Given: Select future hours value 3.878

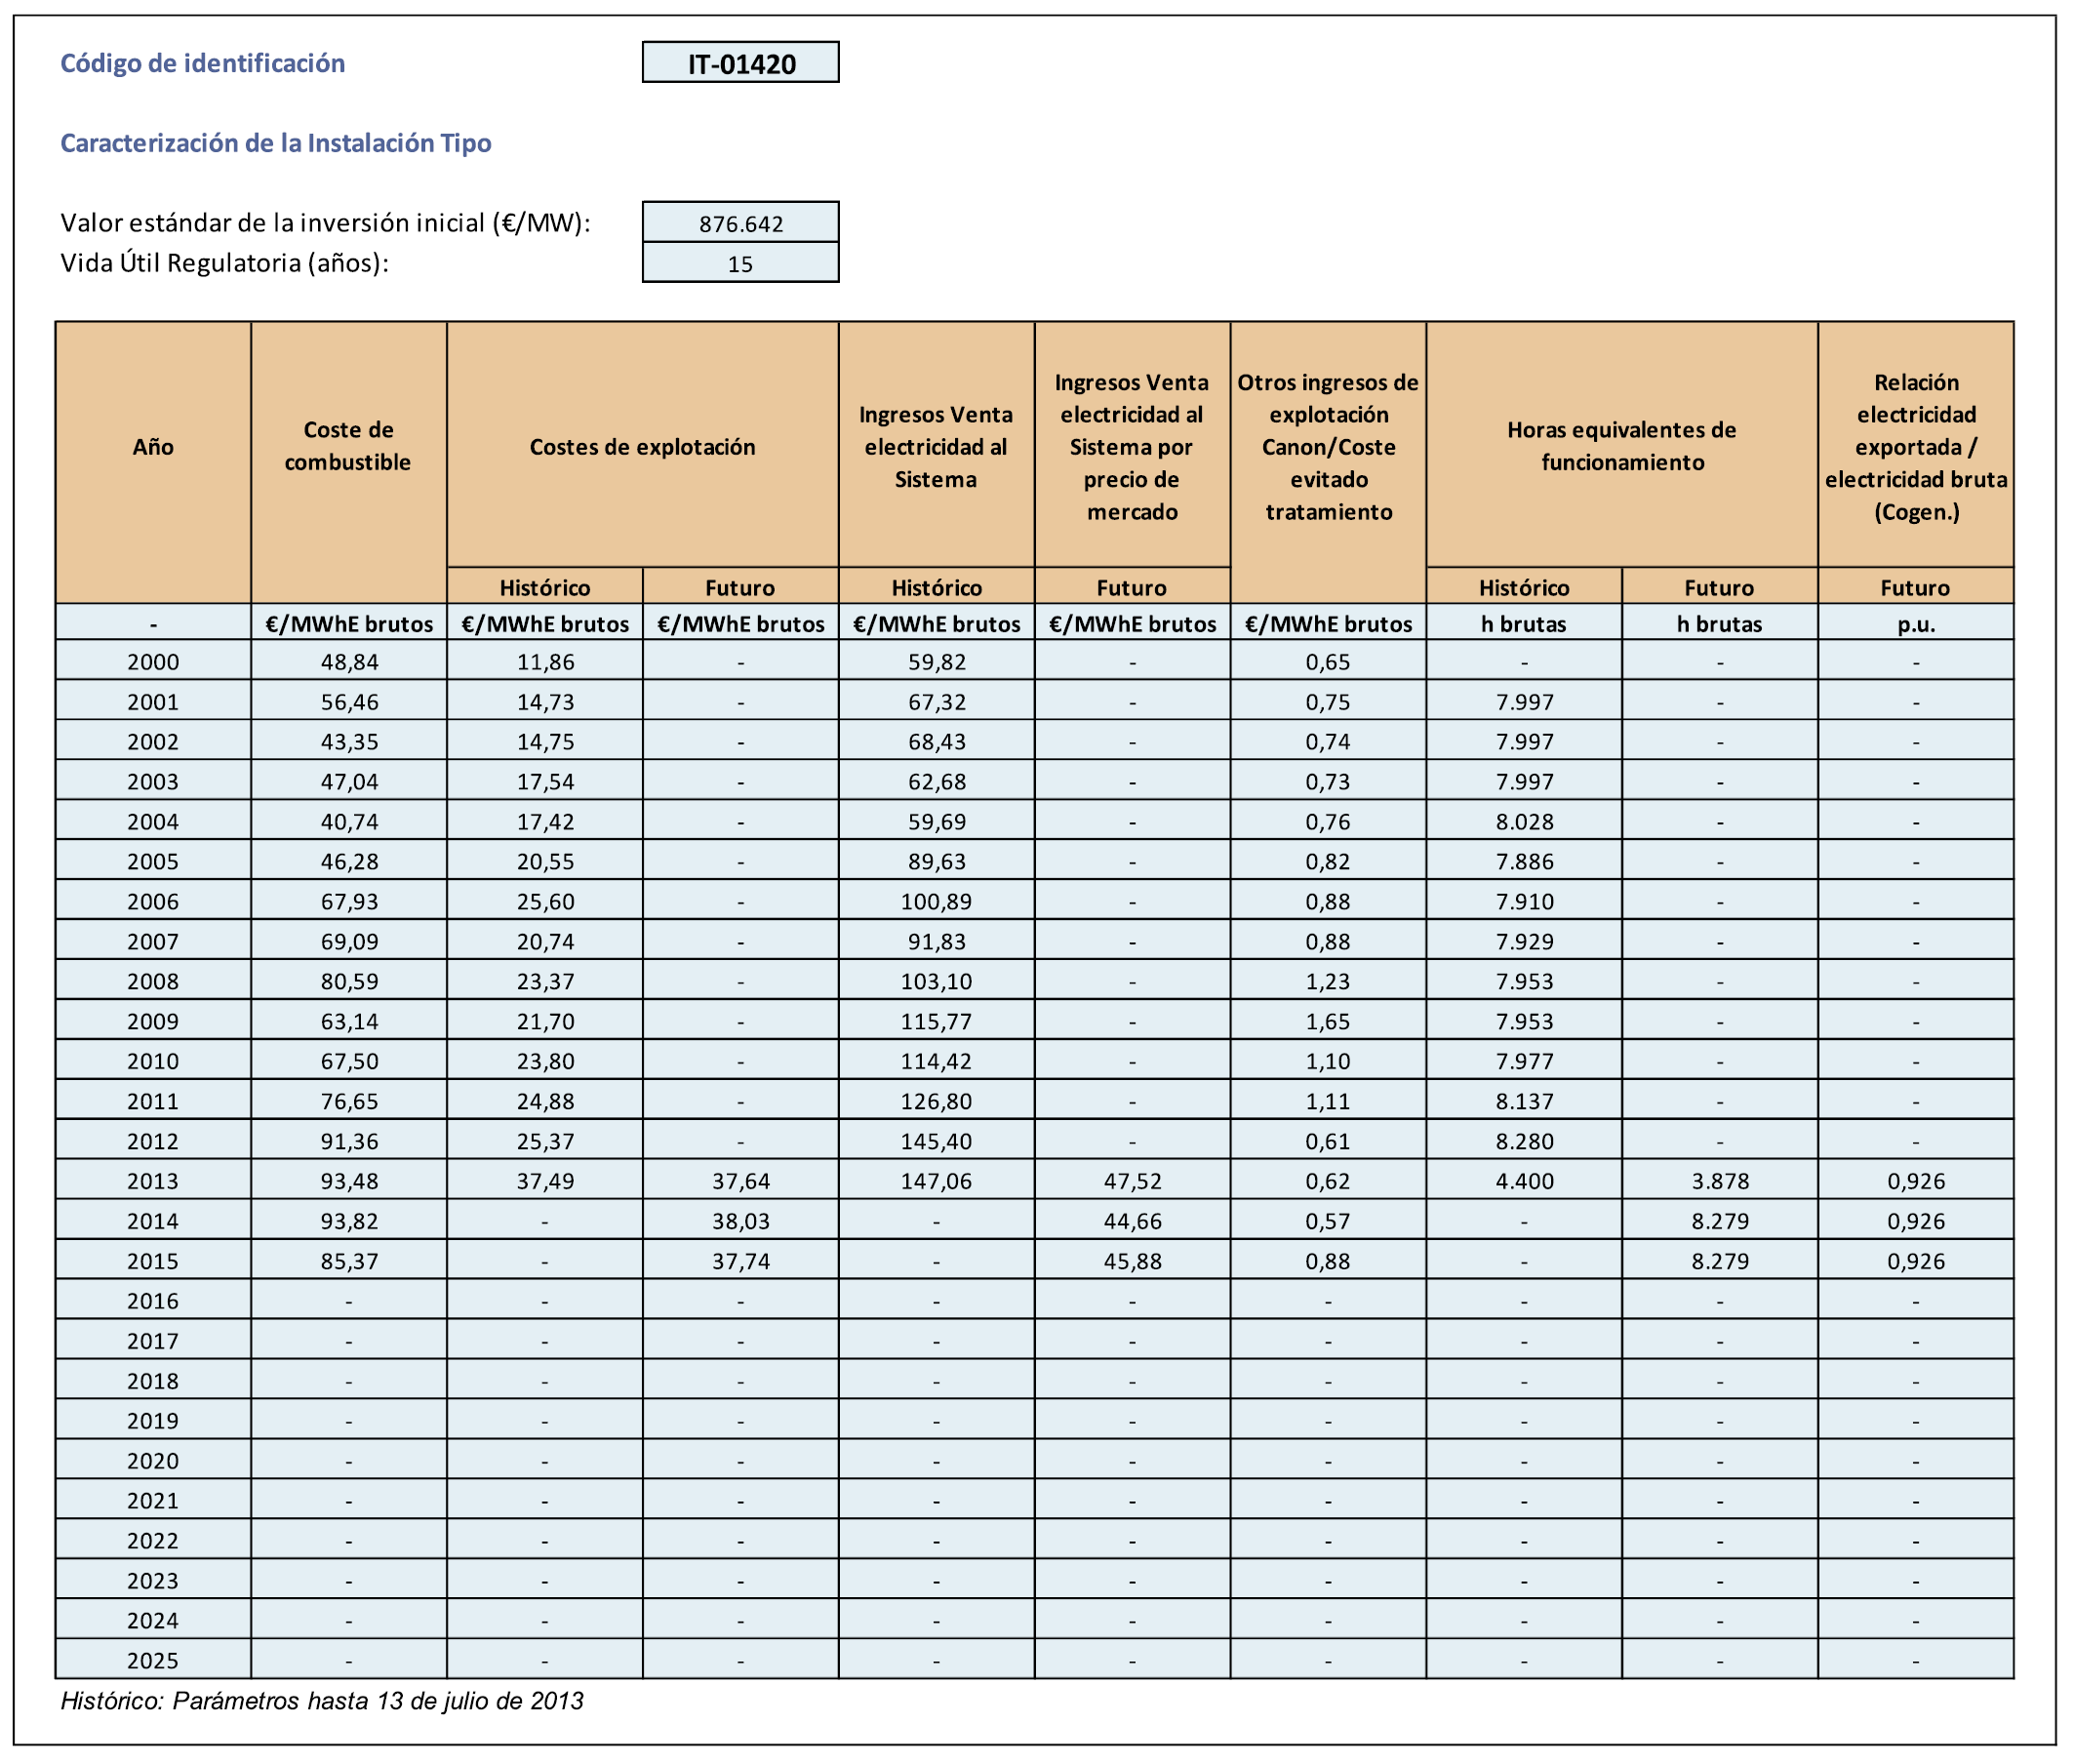Looking at the screenshot, I should (1720, 1181).
